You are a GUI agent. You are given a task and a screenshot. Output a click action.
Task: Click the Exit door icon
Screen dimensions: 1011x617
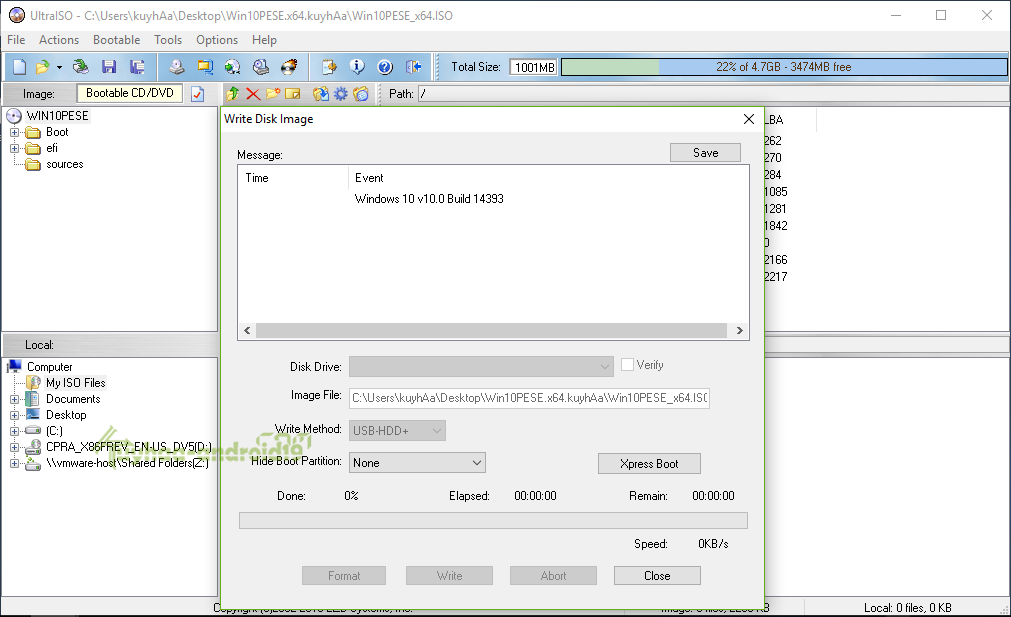coord(413,66)
